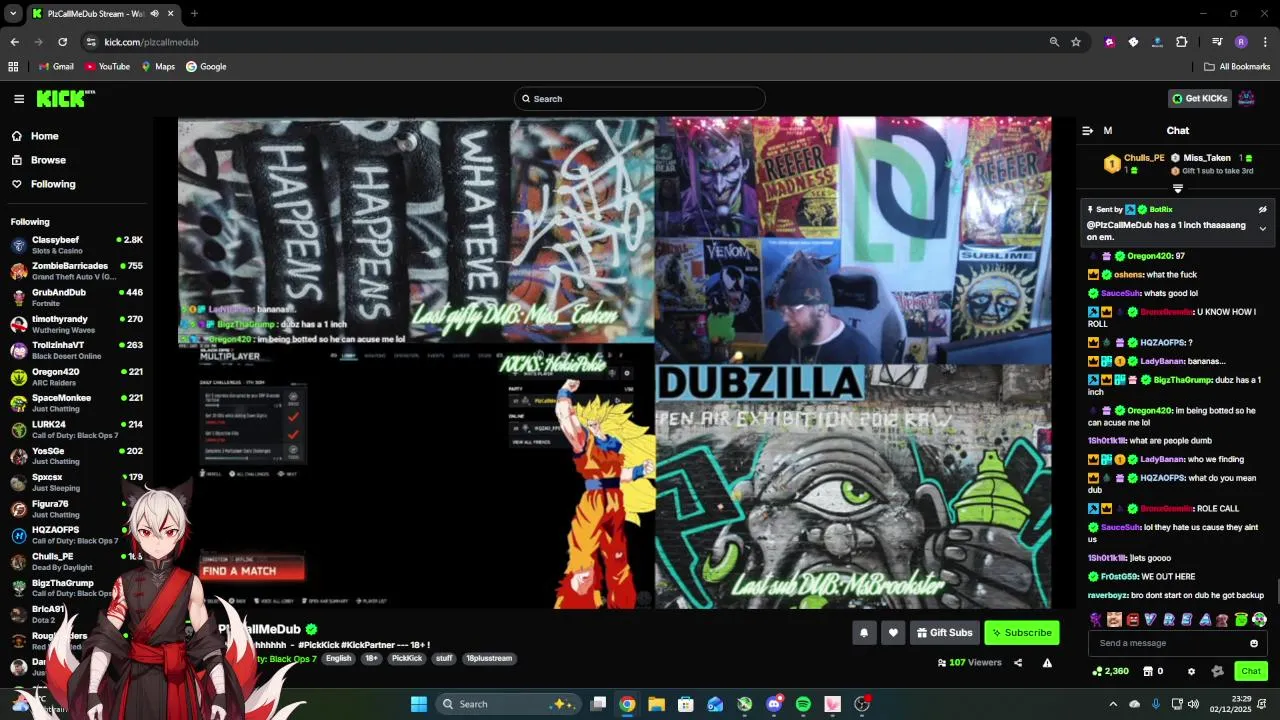This screenshot has width=1280, height=720.
Task: Click the volume icon in the system tray
Action: click(1193, 704)
